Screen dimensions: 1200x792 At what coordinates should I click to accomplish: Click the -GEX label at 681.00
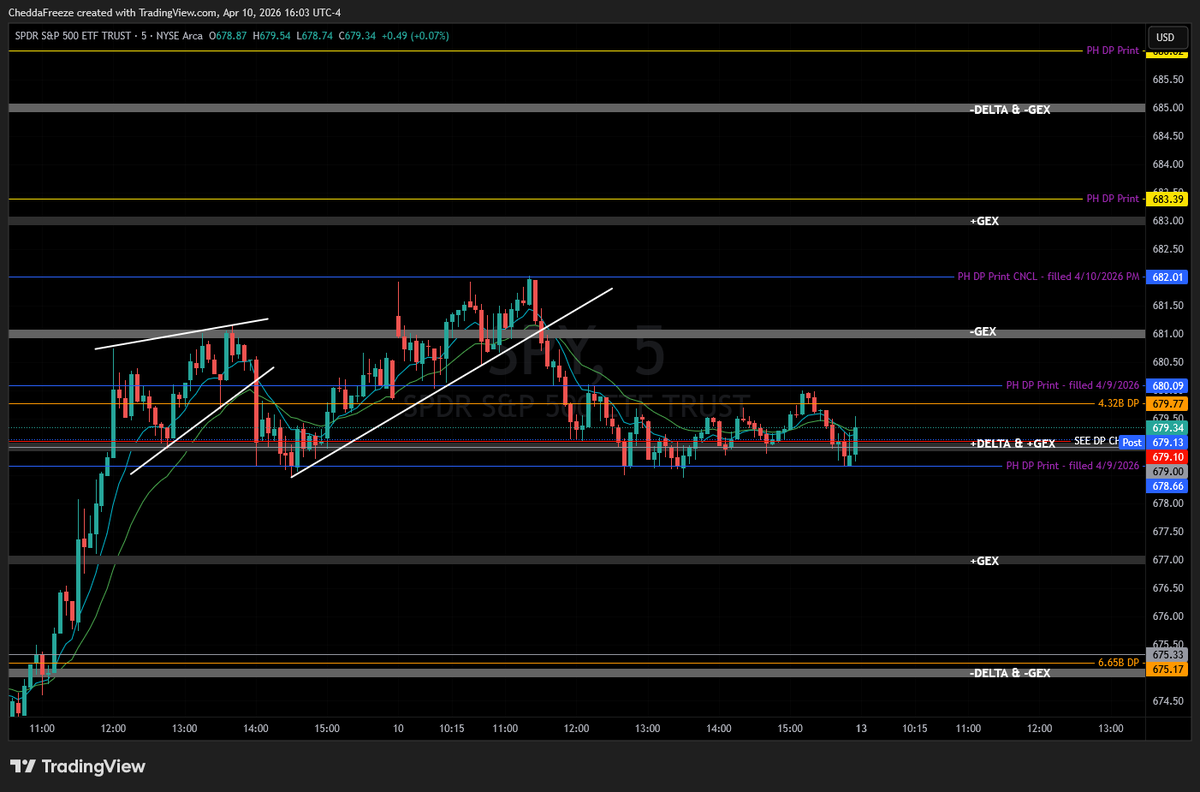click(x=982, y=331)
